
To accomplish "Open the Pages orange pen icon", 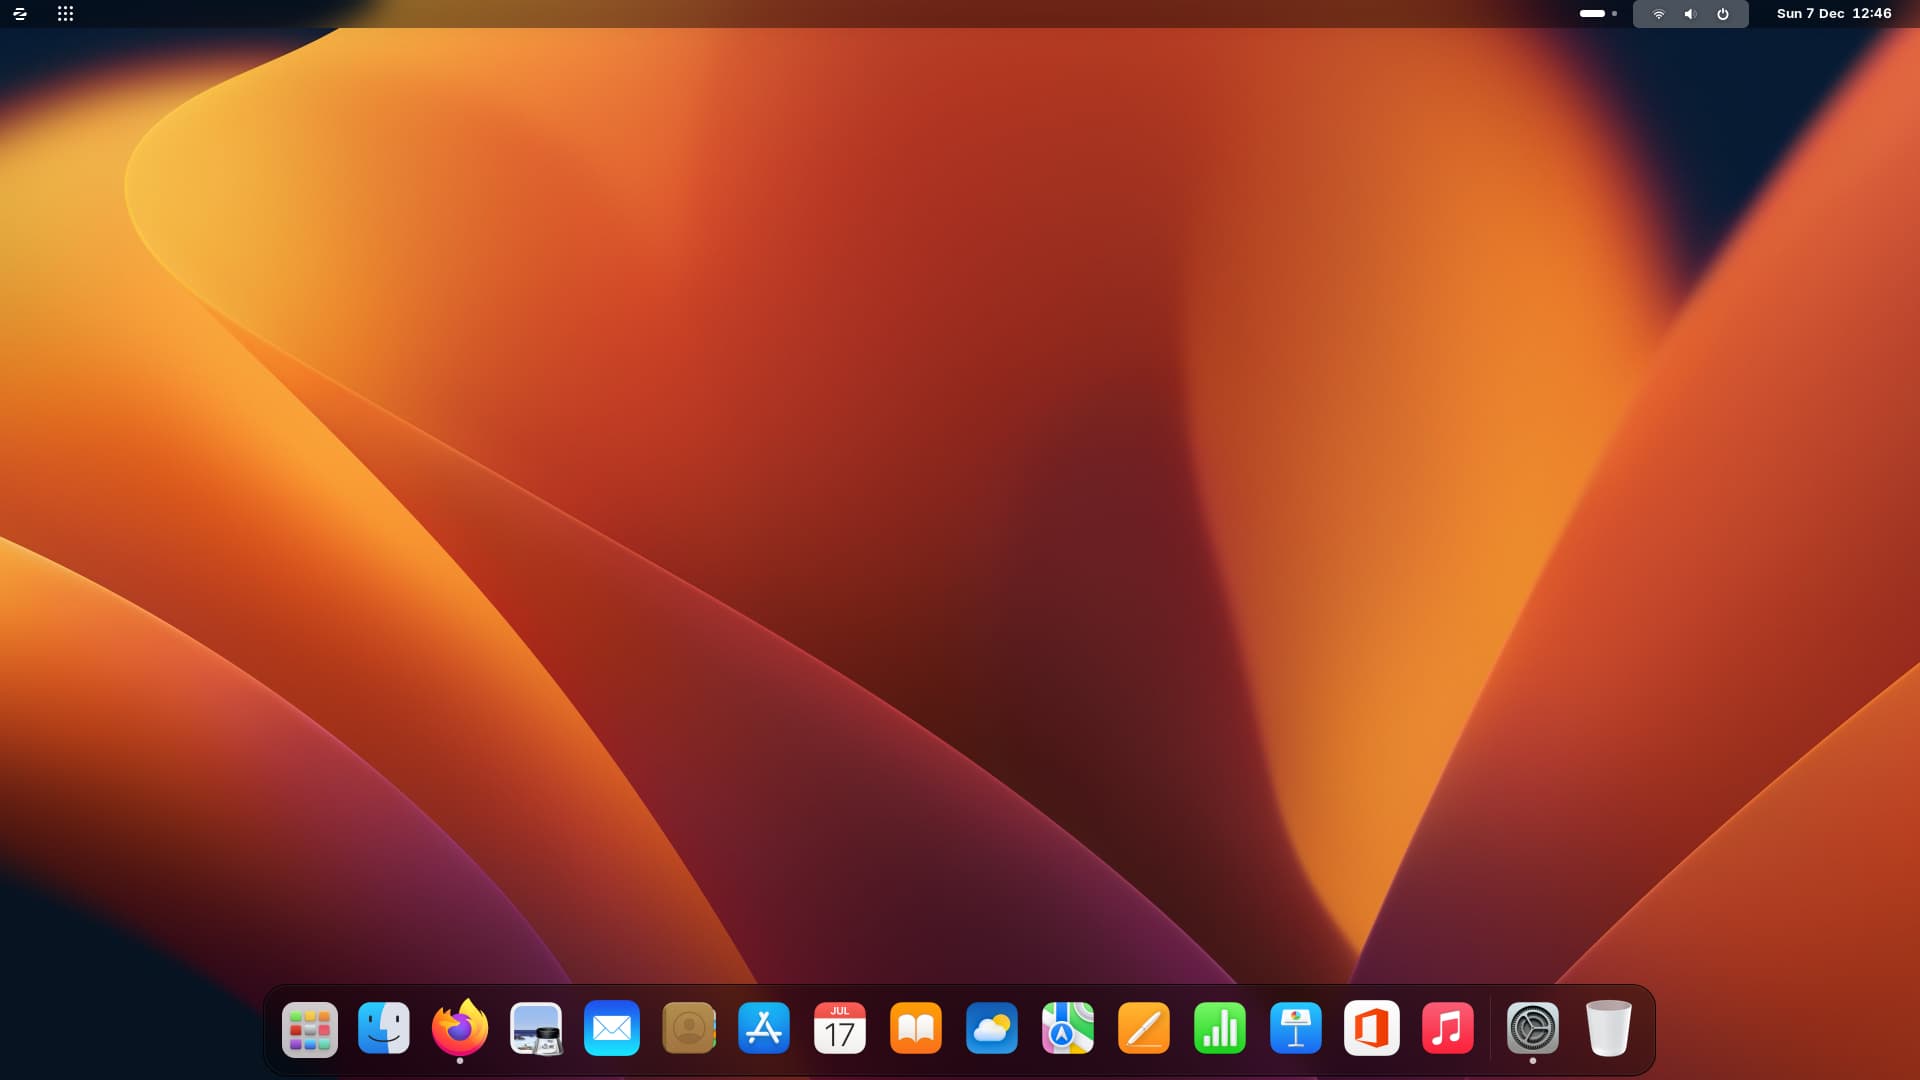I will click(x=1144, y=1029).
